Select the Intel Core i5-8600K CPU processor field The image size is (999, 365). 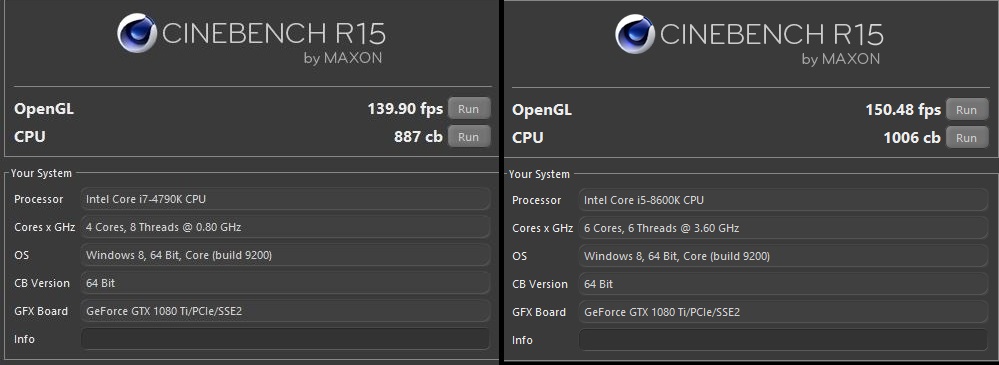coord(784,199)
